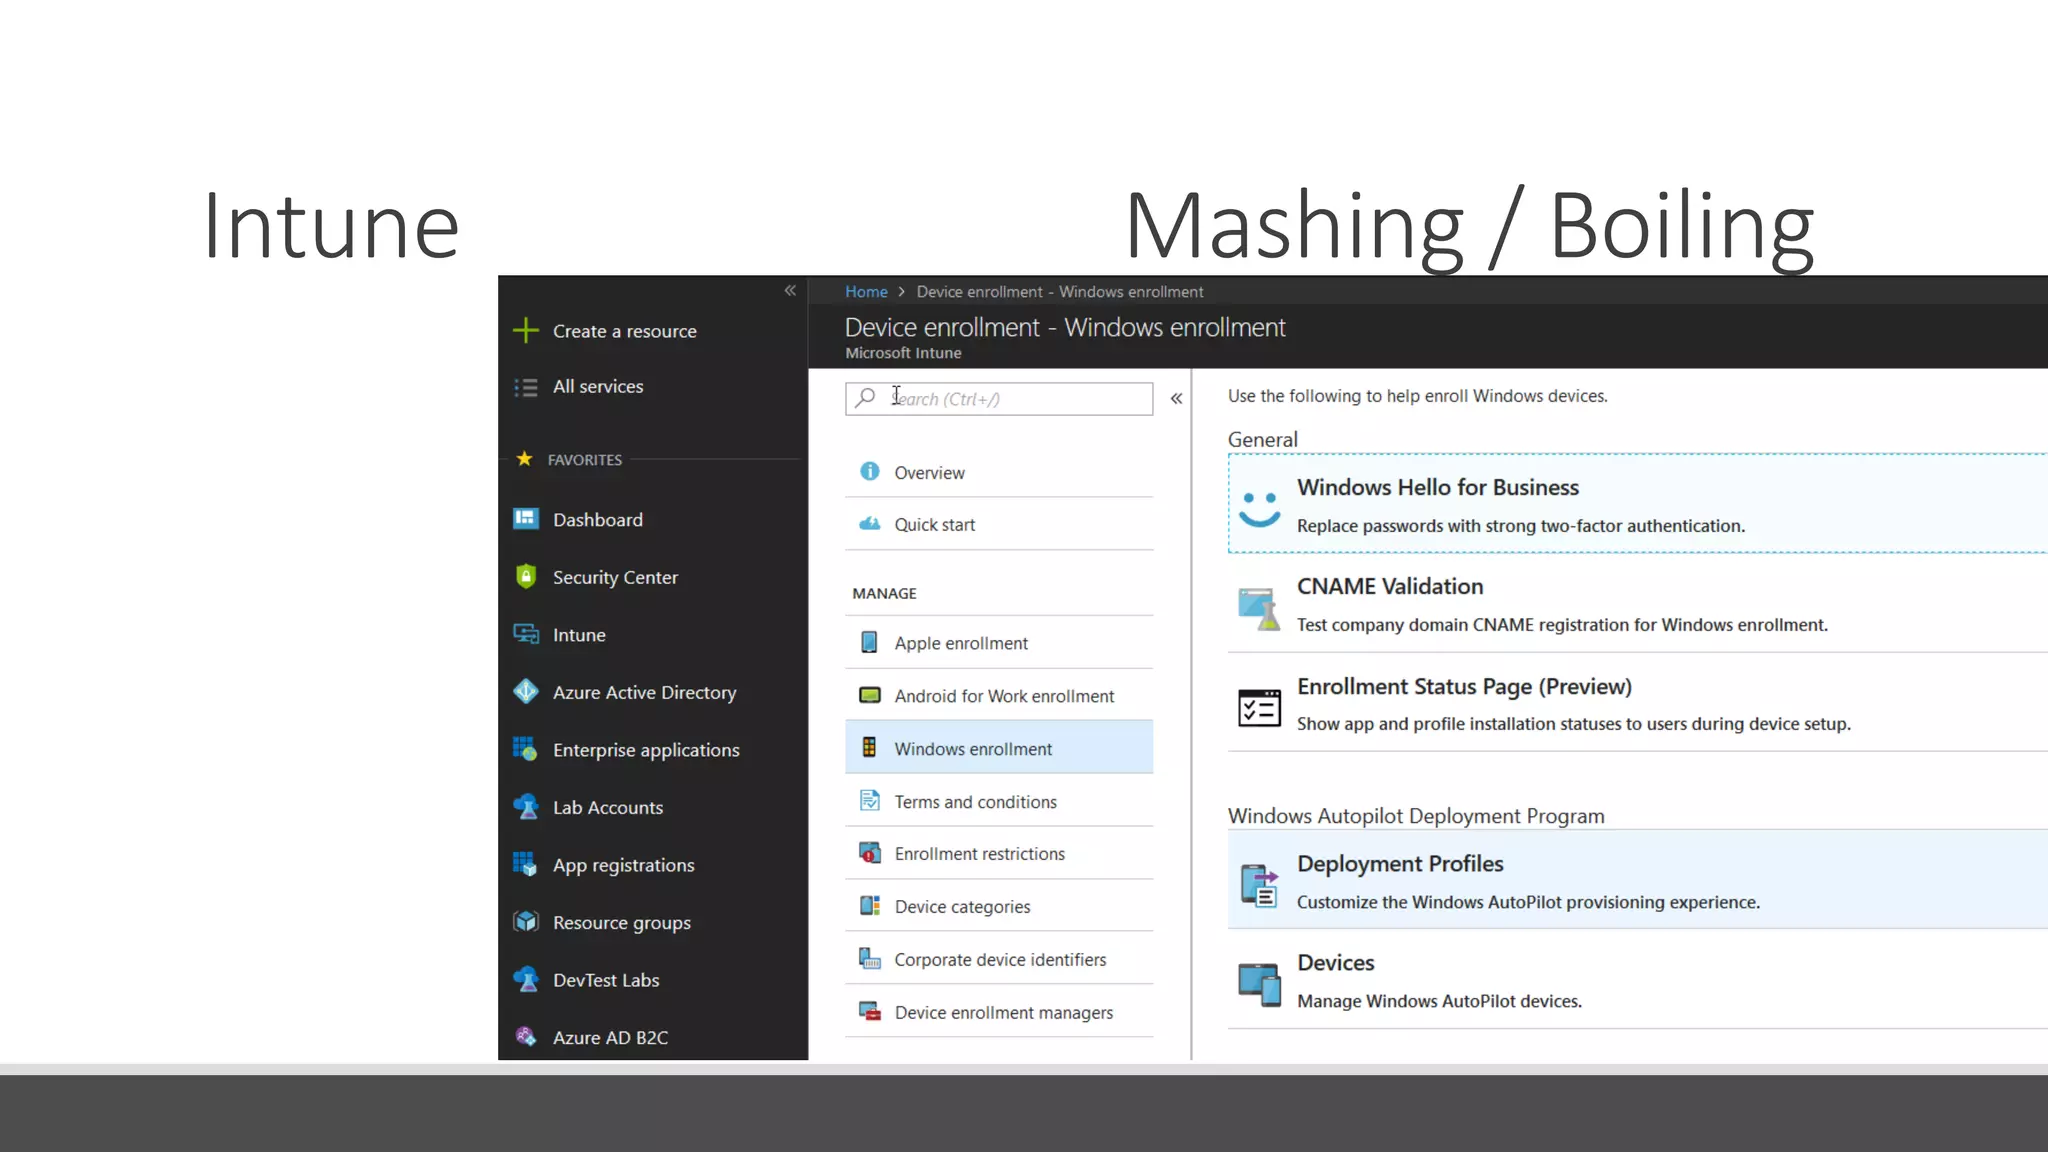2048x1152 pixels.
Task: Click the favorites star icon
Action: (x=524, y=459)
